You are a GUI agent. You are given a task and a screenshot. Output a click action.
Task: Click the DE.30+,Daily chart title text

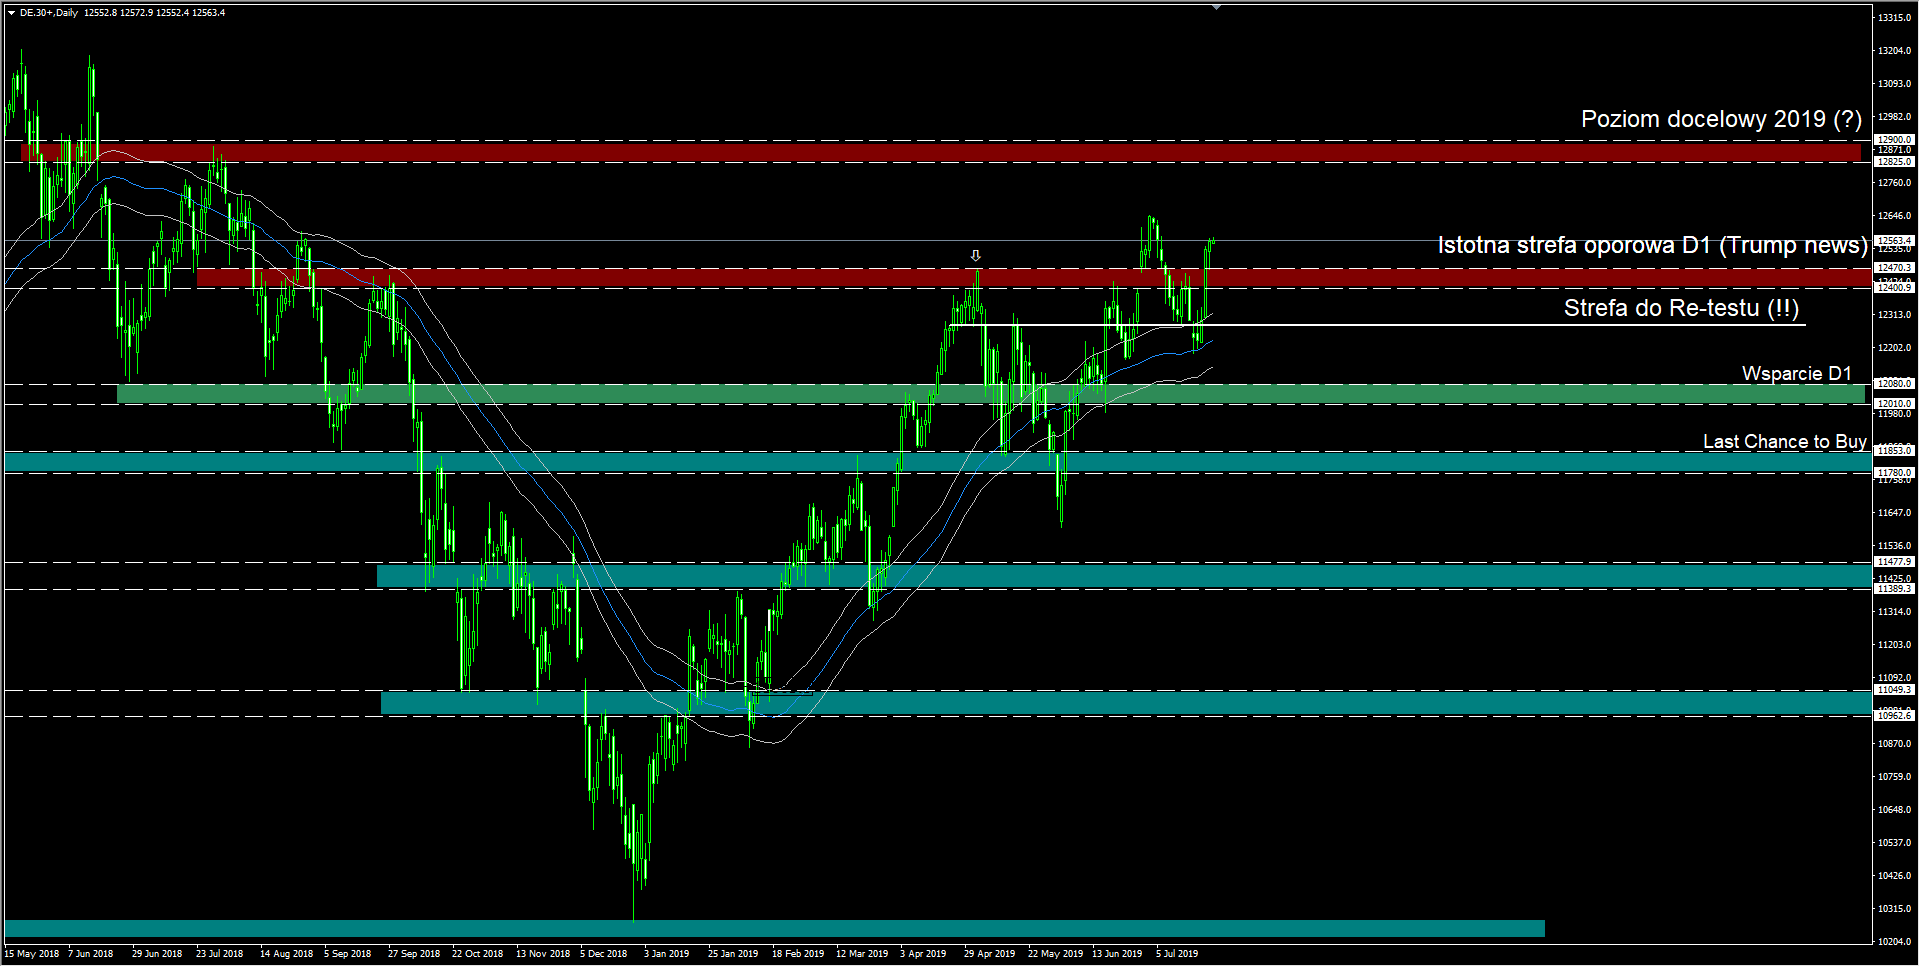[49, 13]
